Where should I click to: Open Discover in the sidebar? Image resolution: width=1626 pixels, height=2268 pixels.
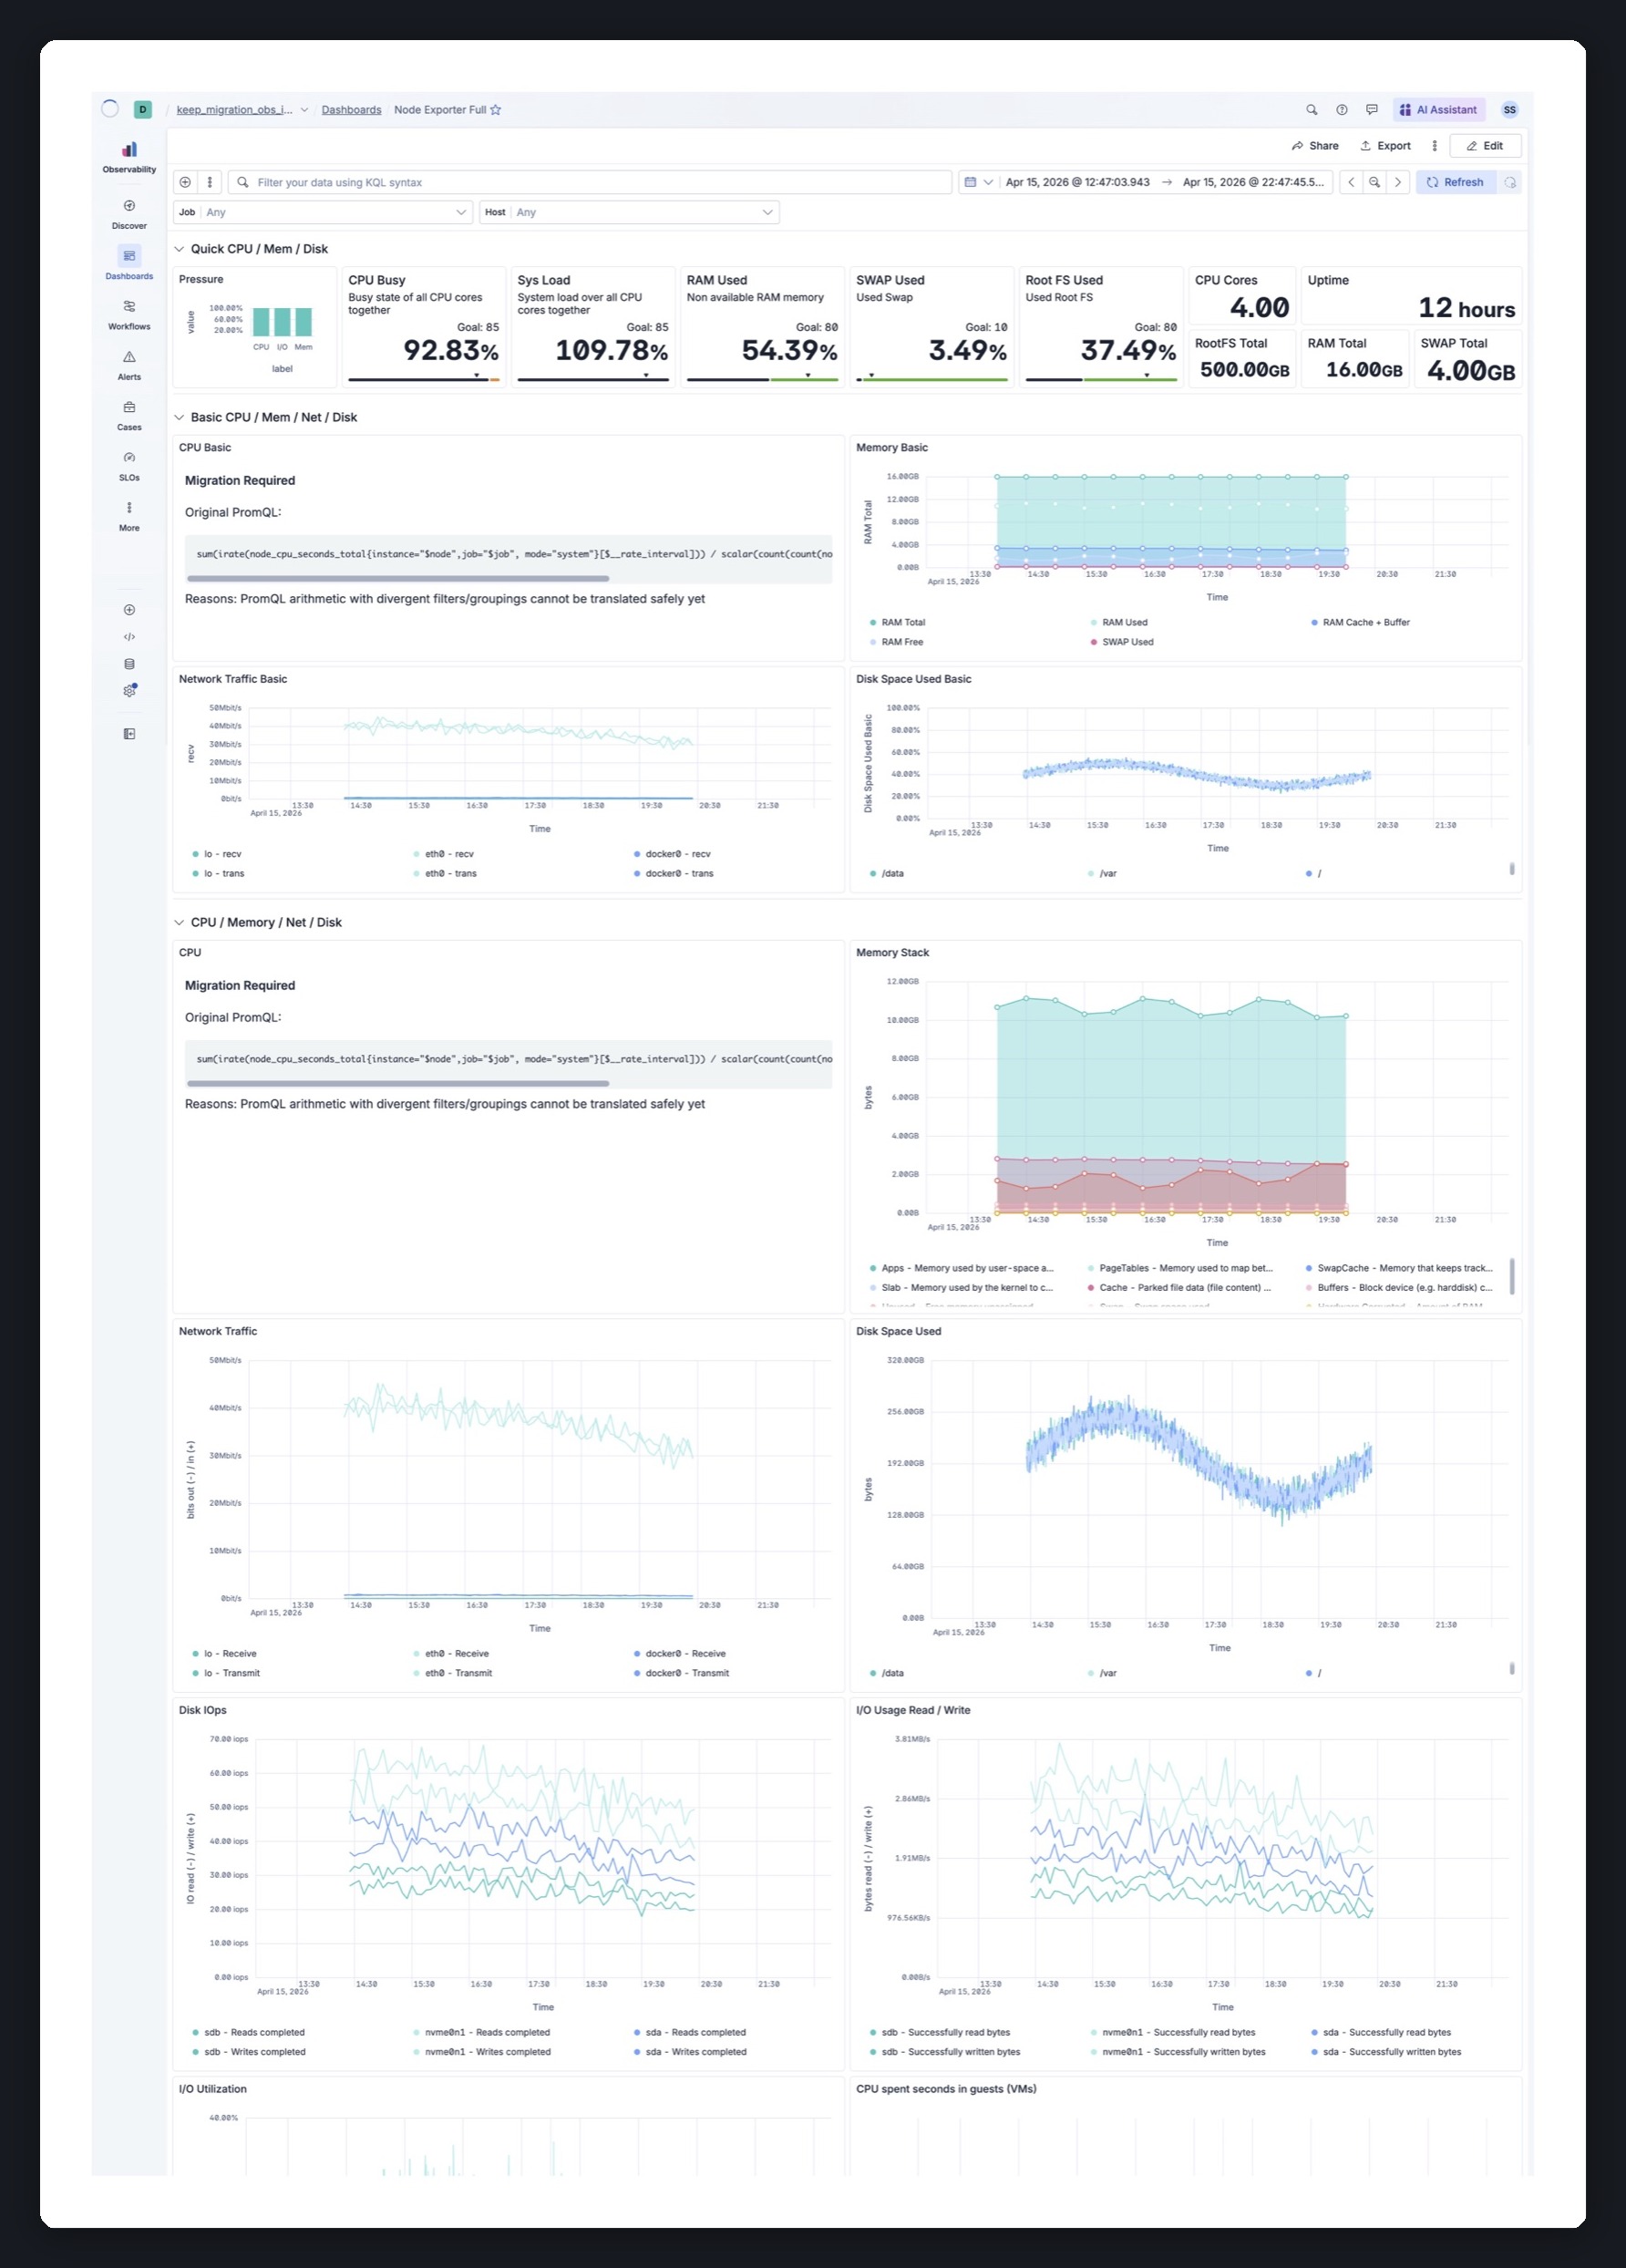(x=129, y=214)
